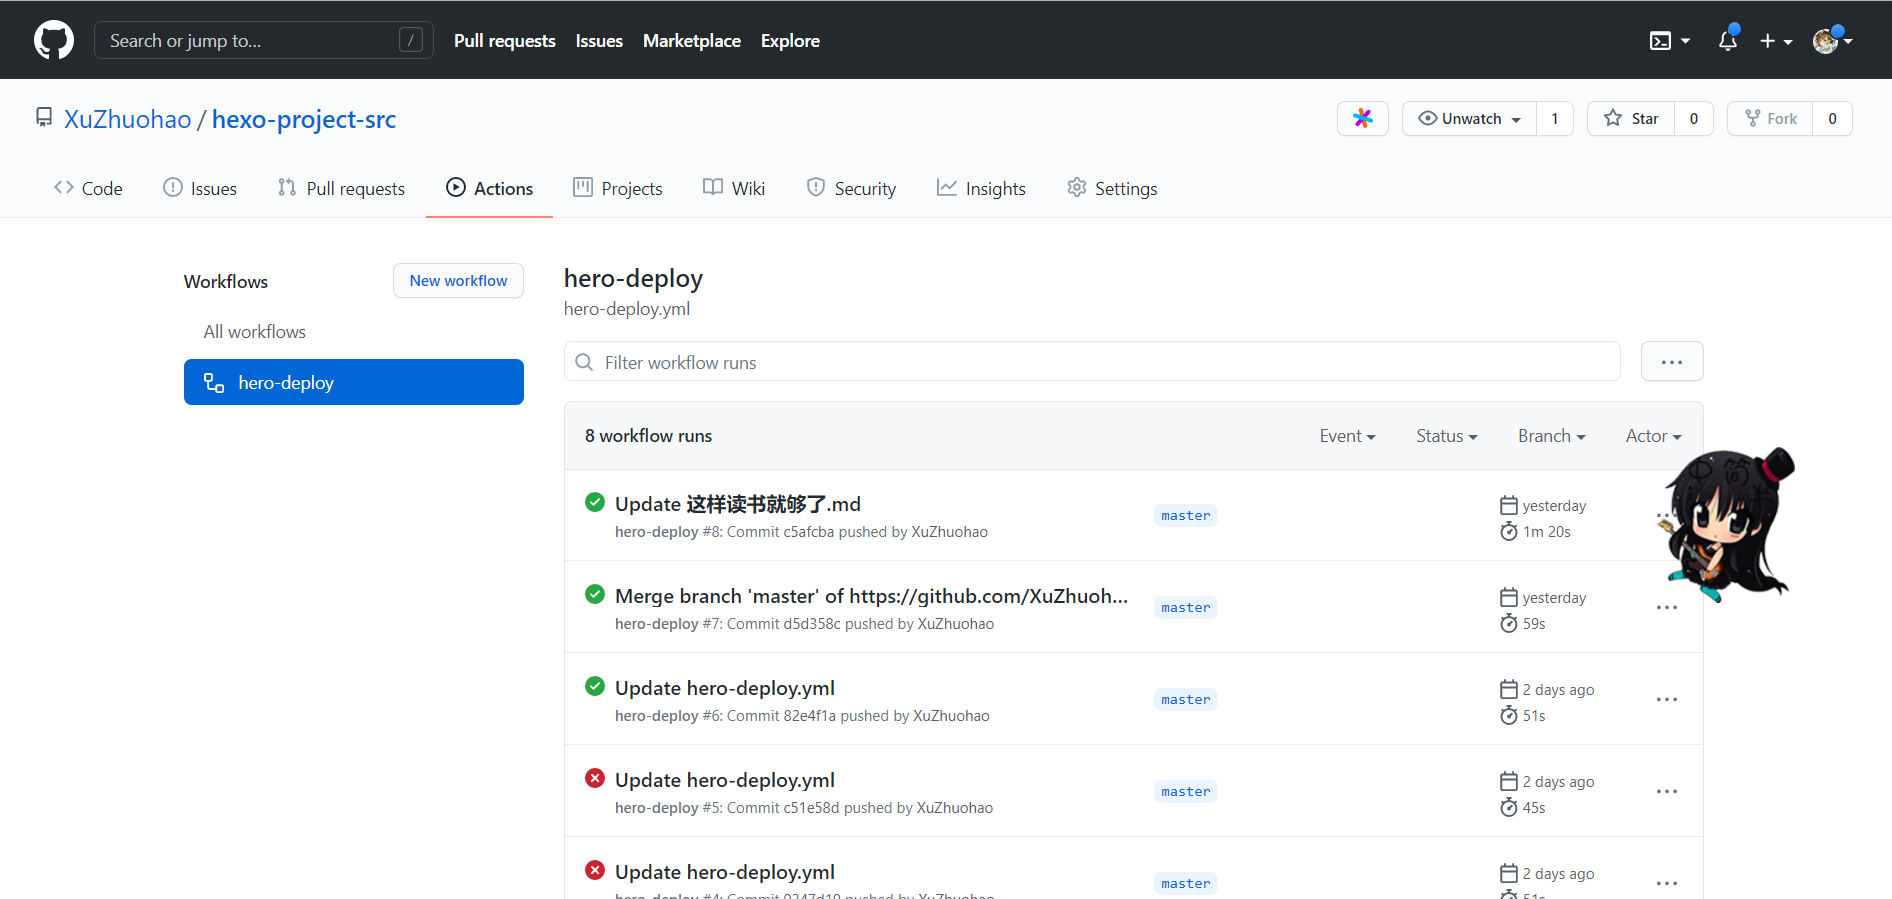
Task: Open the user avatar menu
Action: [x=1832, y=40]
